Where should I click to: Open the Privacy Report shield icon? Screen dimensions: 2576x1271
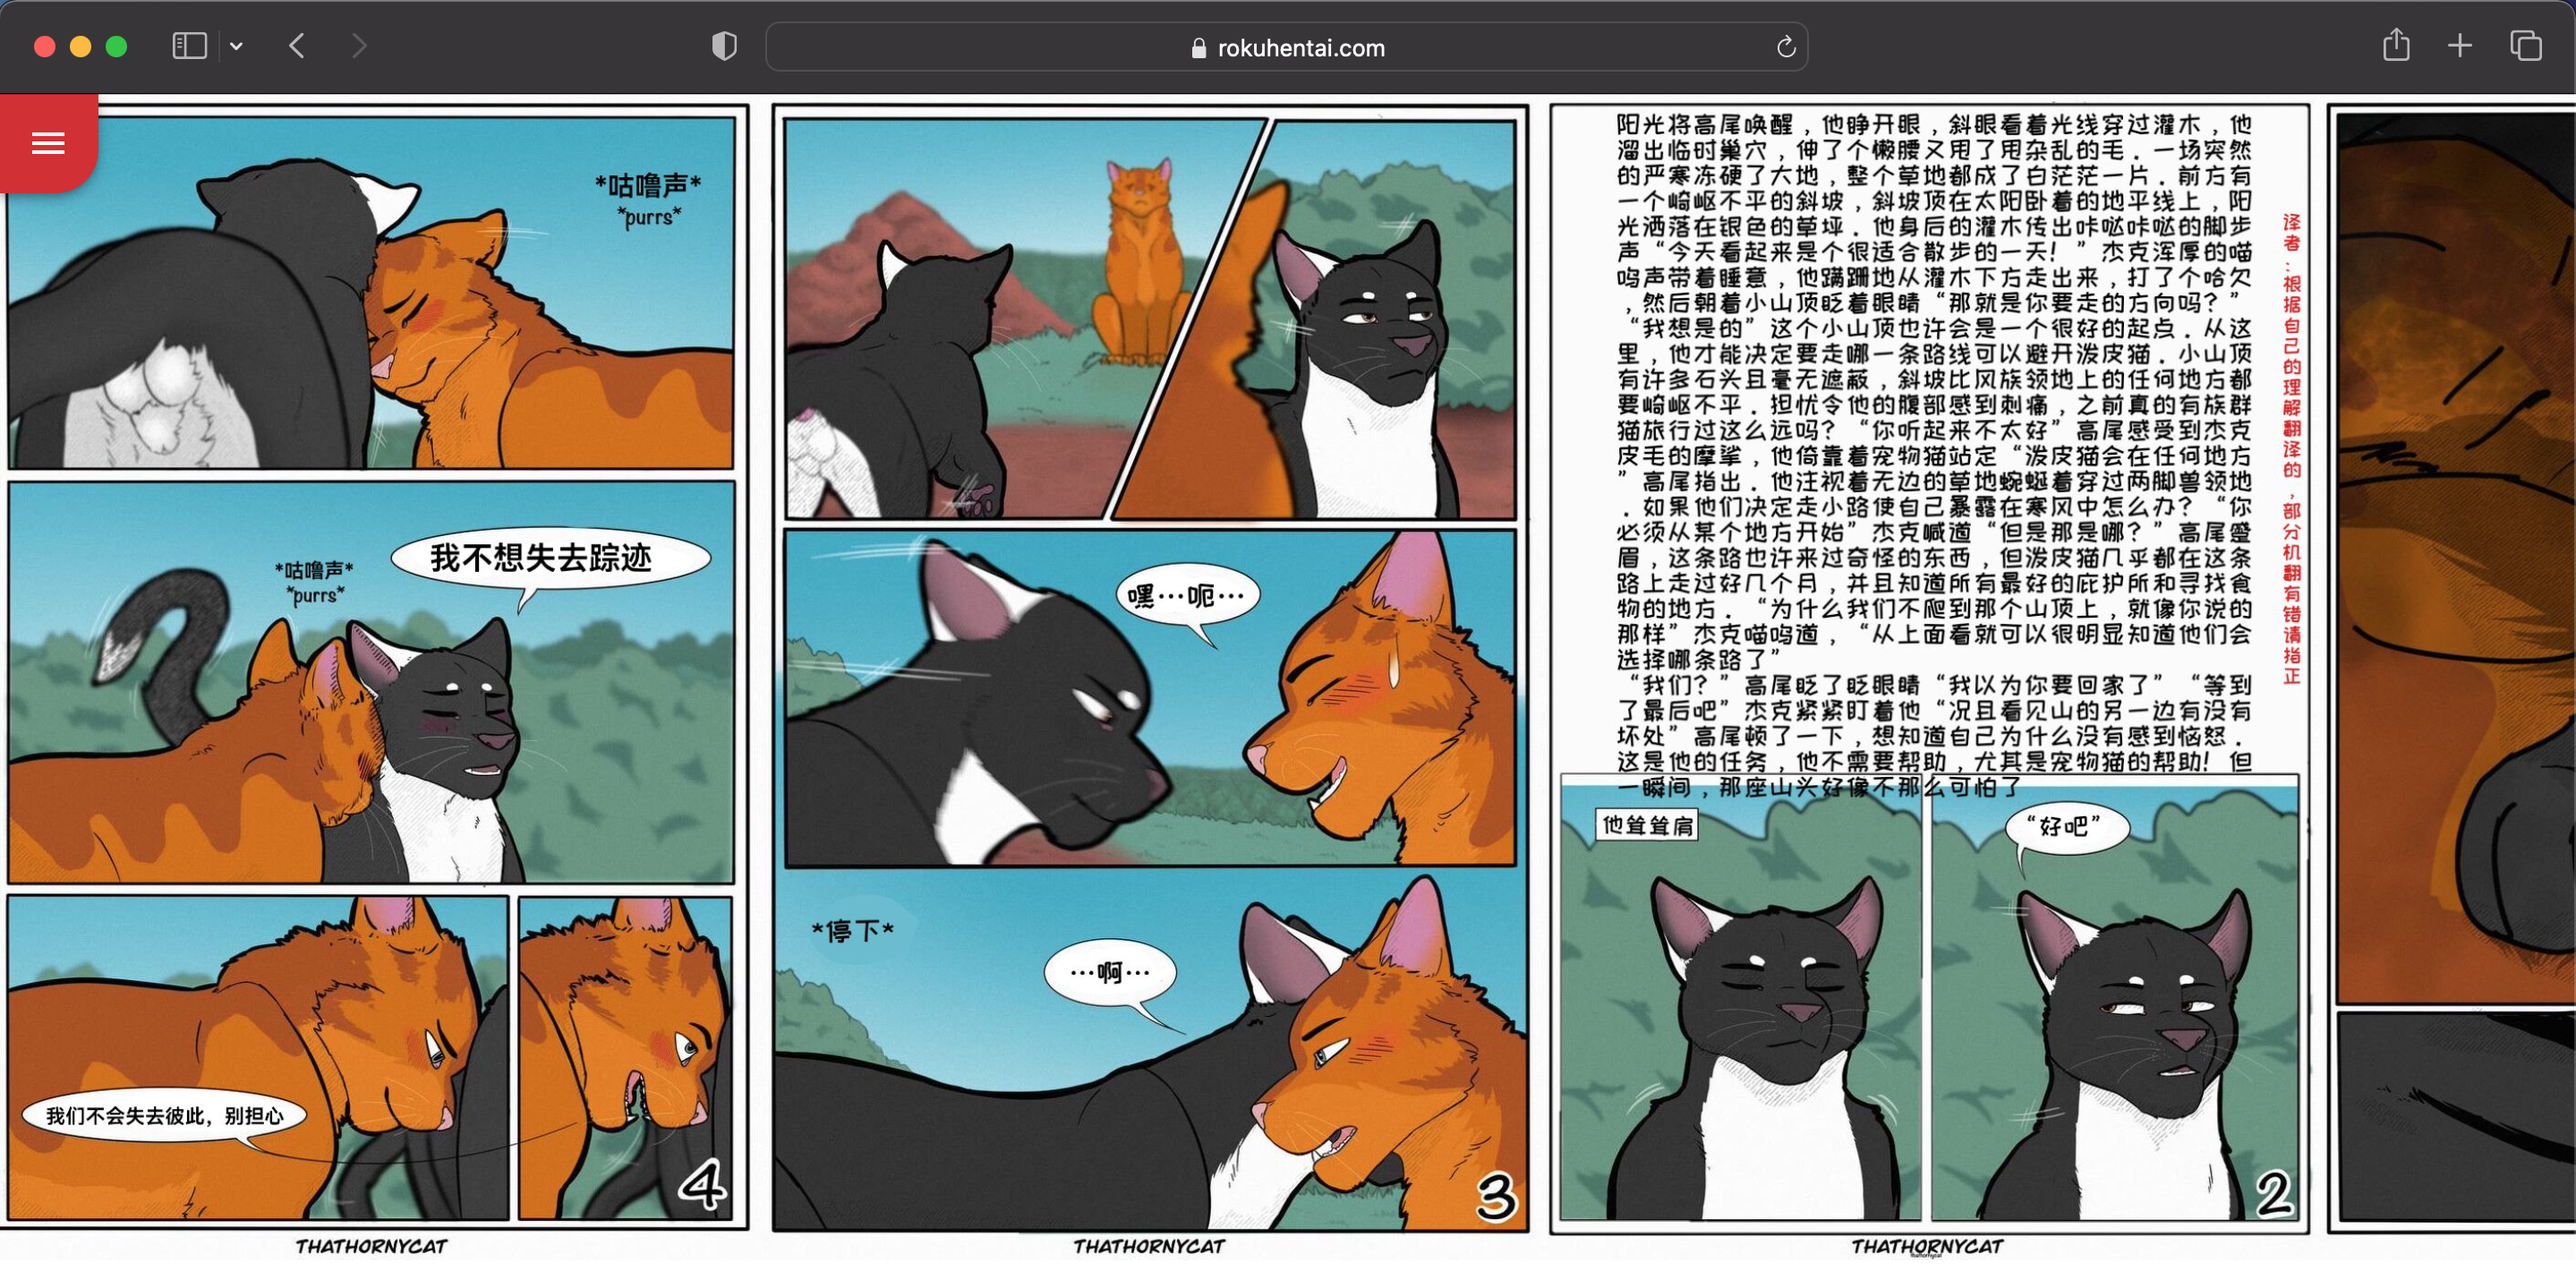[x=724, y=46]
